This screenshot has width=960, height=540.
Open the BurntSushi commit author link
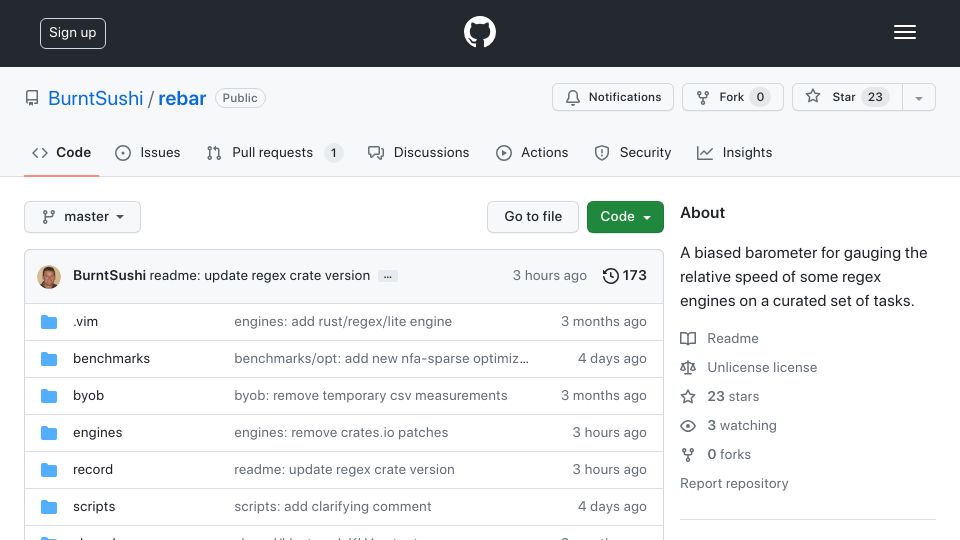[x=109, y=276]
